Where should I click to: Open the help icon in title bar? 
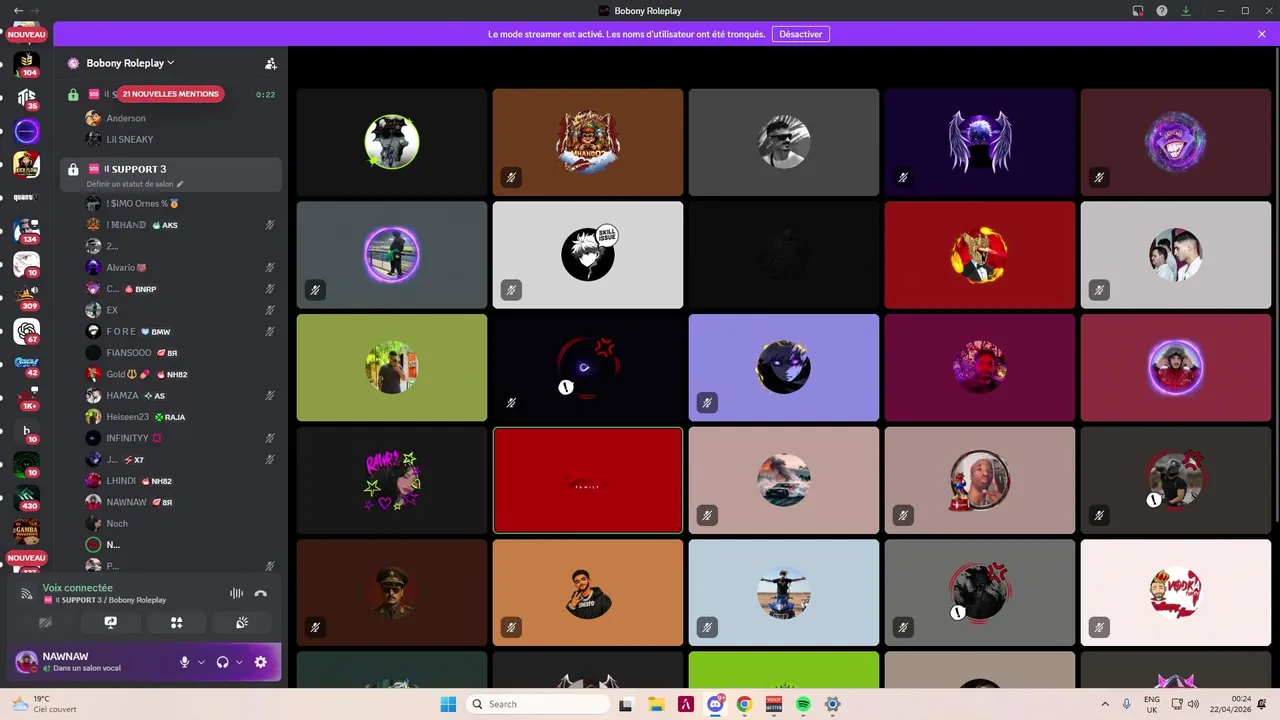click(1162, 10)
